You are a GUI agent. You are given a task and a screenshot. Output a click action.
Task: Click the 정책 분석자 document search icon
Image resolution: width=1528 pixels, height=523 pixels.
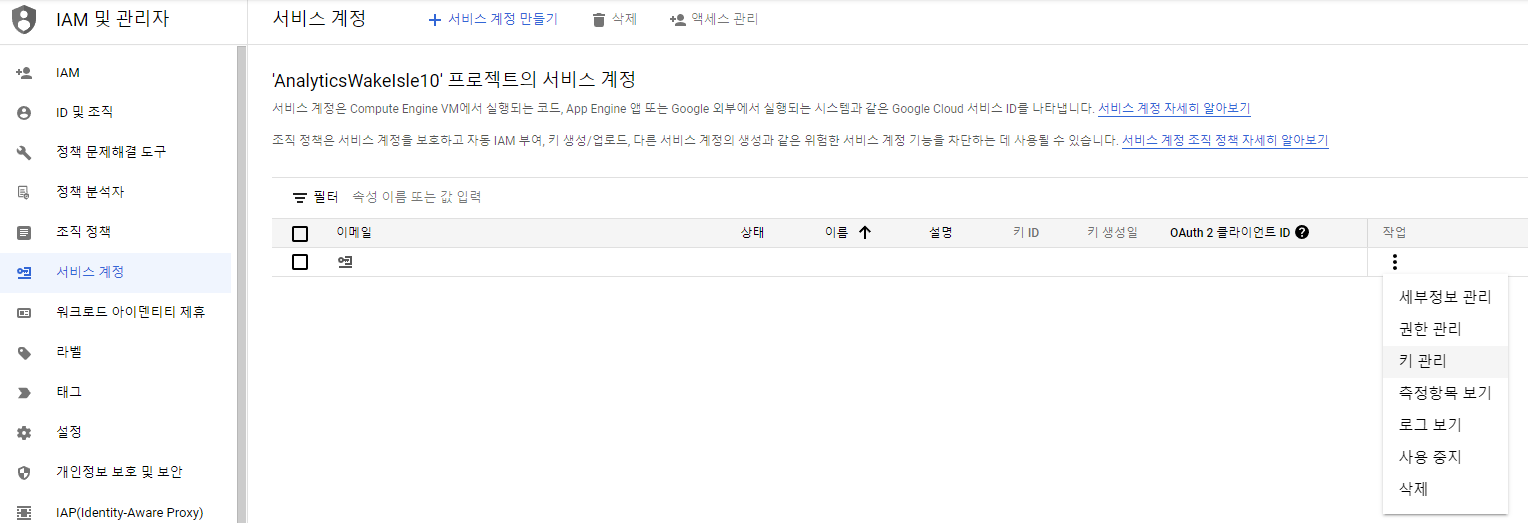click(x=24, y=192)
